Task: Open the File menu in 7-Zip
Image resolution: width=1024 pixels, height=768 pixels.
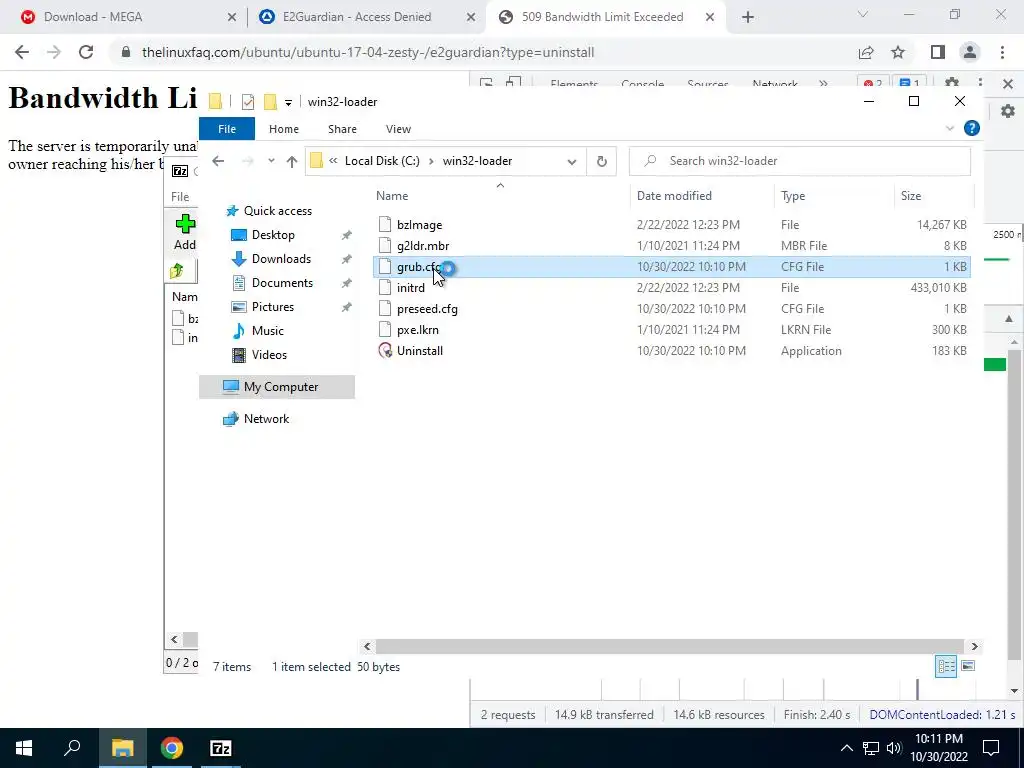Action: [180, 197]
